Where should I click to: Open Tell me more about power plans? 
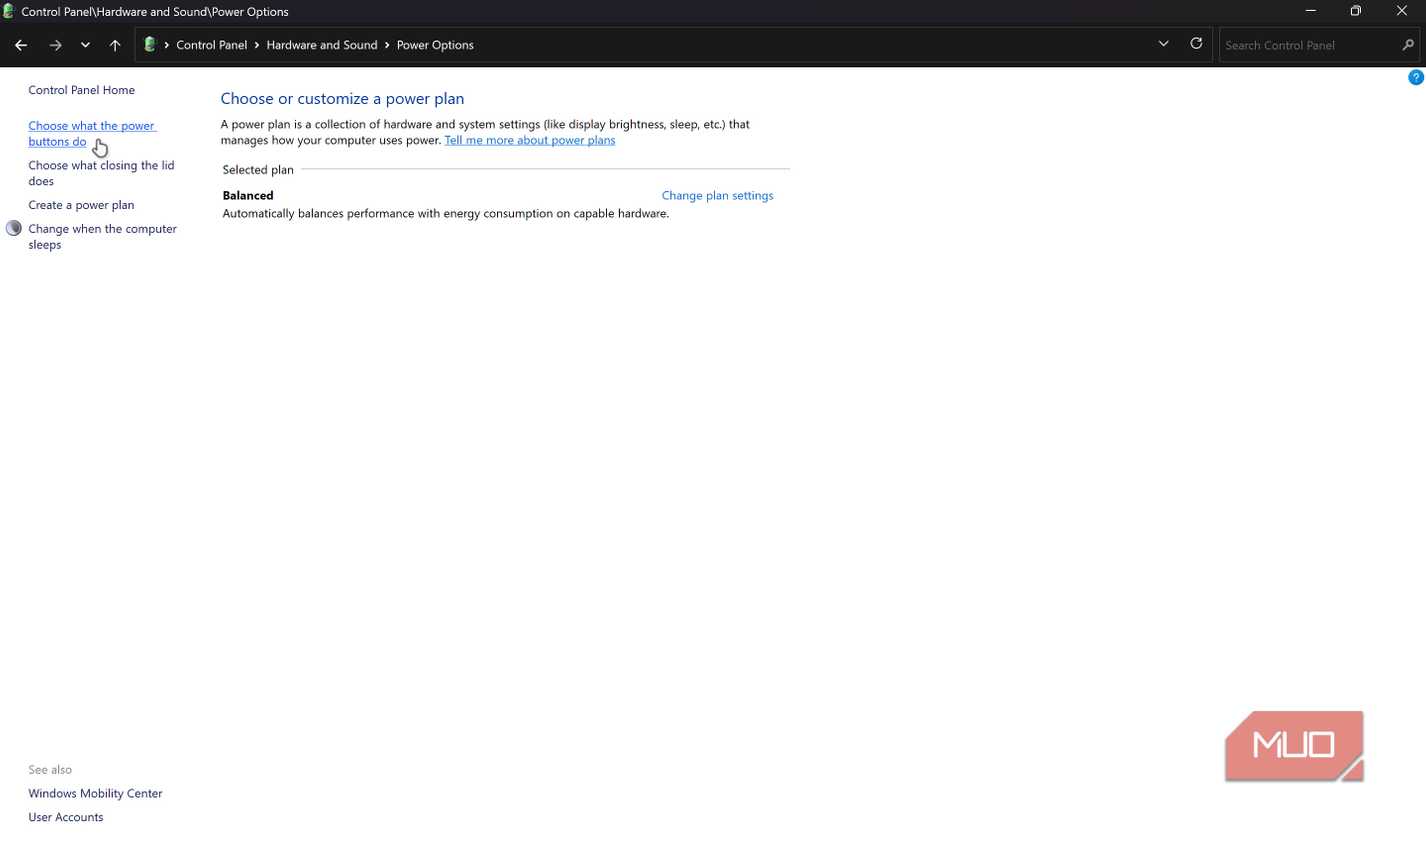click(530, 140)
